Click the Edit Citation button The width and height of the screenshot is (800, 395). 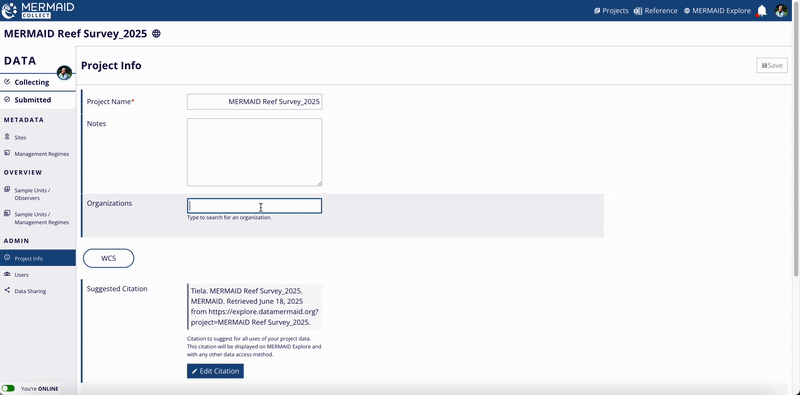[x=215, y=371]
